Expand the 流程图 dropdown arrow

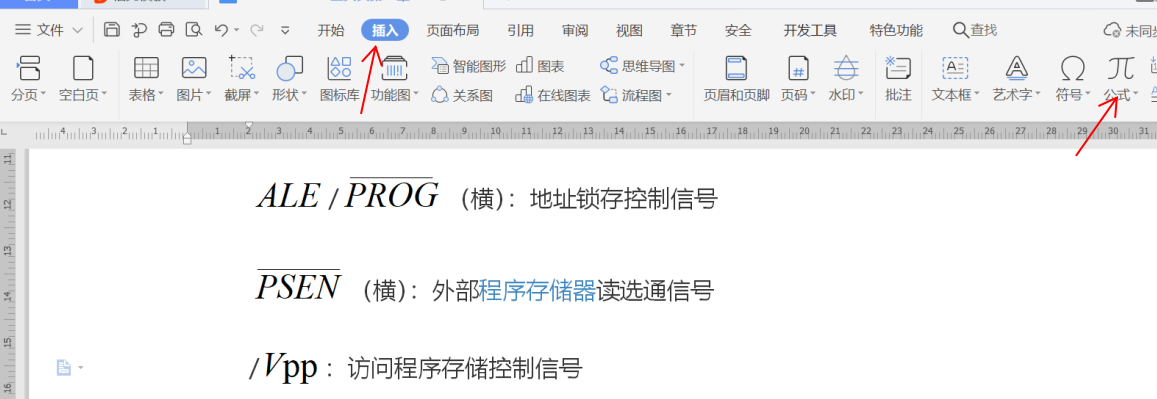[669, 94]
